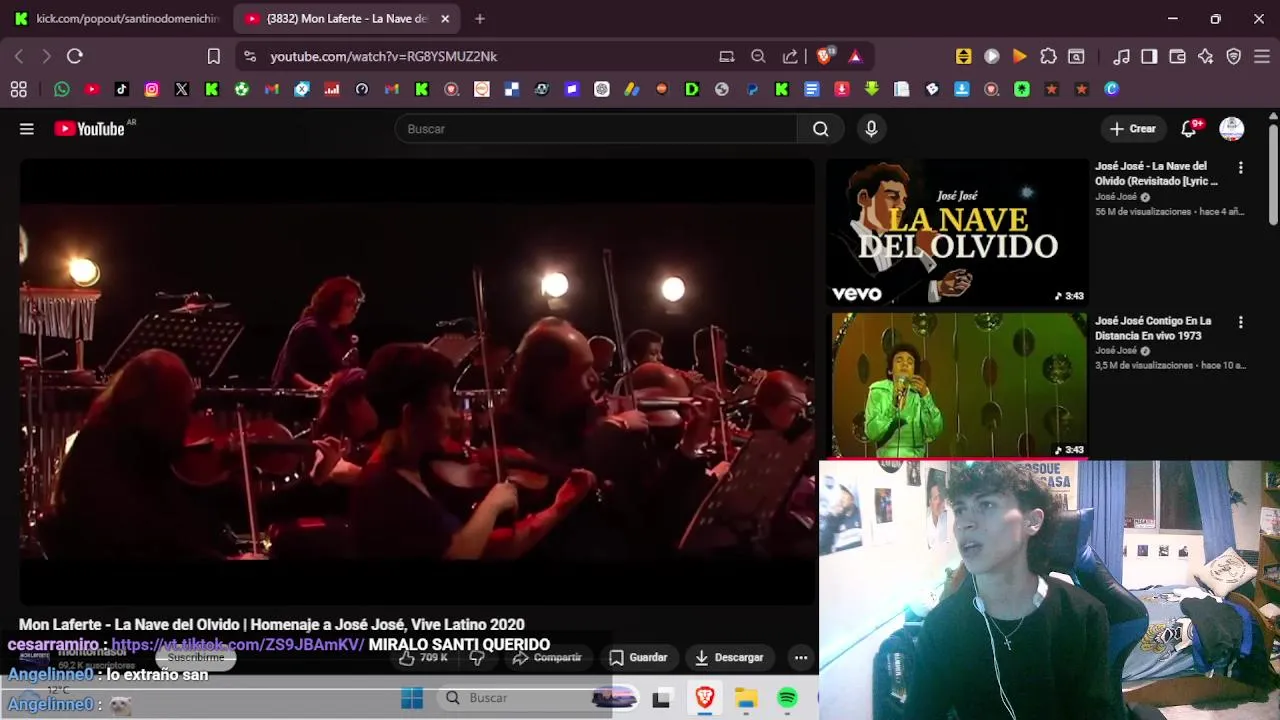Play José José La Nave del Olvido thumbnail

pyautogui.click(x=958, y=232)
